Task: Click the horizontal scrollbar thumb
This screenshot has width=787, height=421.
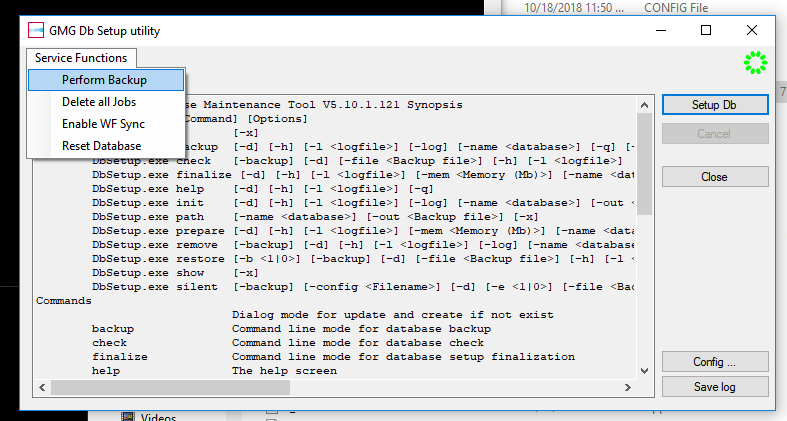Action: (x=170, y=387)
